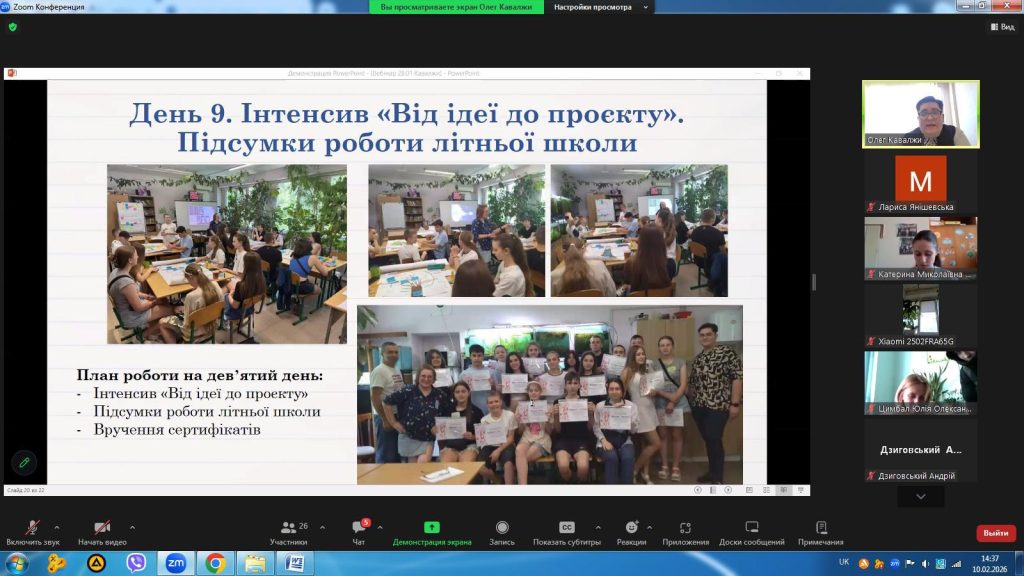
Task: Start recording with the Запись icon
Action: click(x=502, y=527)
